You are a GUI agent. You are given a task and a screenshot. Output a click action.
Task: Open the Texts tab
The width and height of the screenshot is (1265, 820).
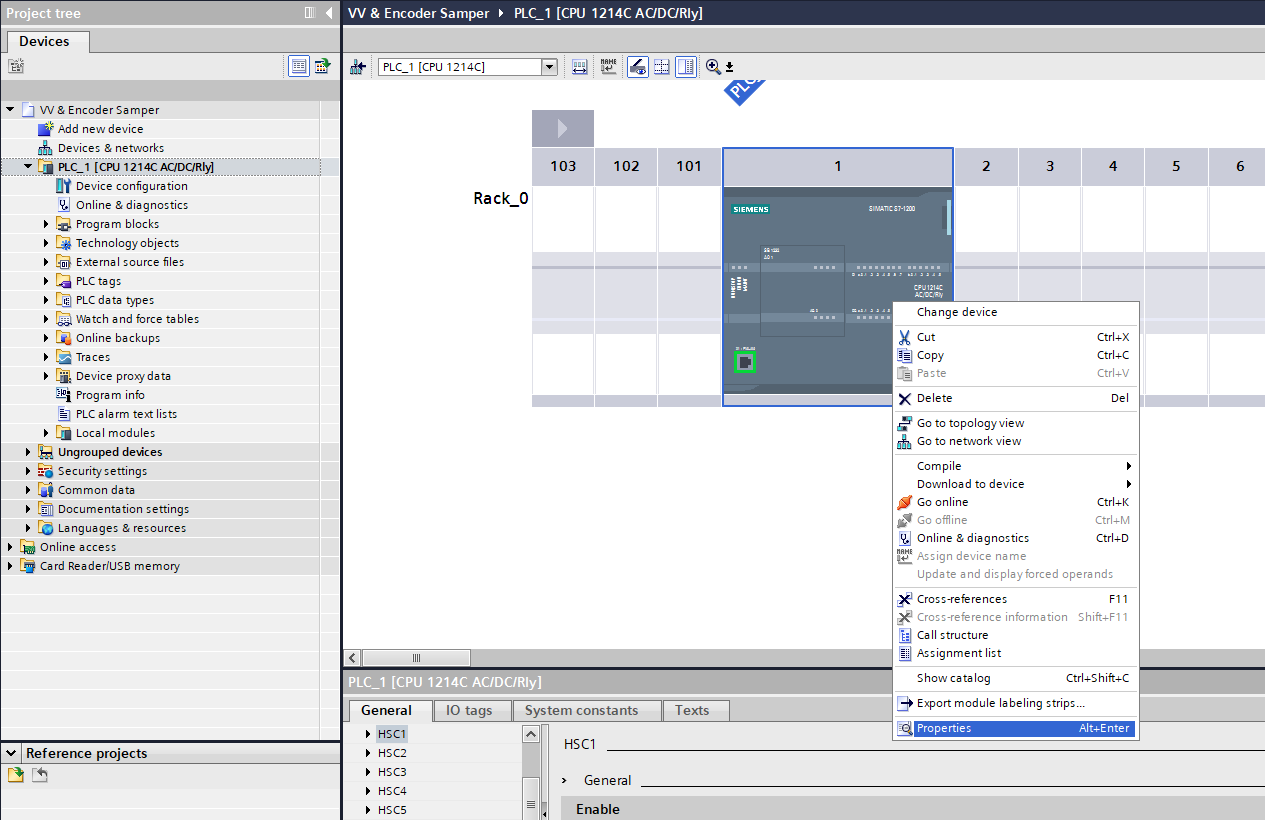[696, 710]
